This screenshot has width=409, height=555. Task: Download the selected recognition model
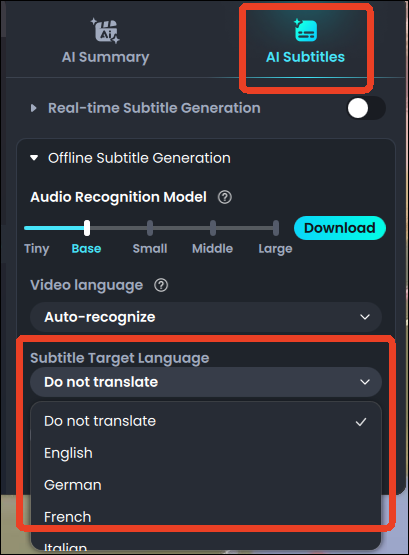click(x=340, y=228)
